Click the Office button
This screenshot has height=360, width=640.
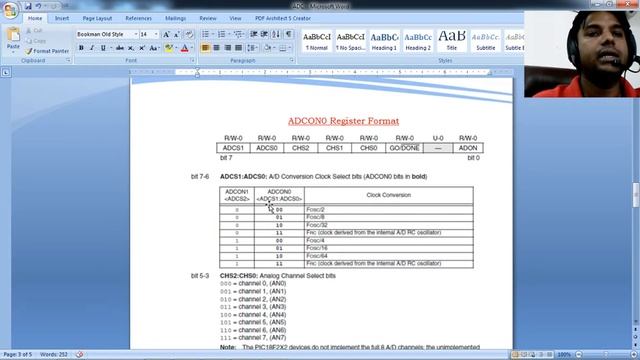tap(10, 10)
